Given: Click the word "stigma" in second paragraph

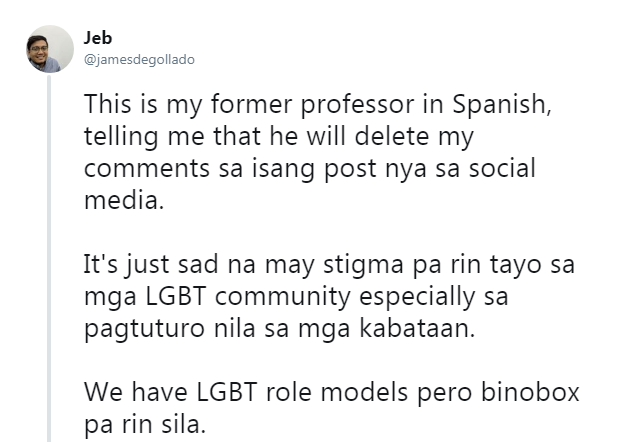Looking at the screenshot, I should click(x=363, y=265).
